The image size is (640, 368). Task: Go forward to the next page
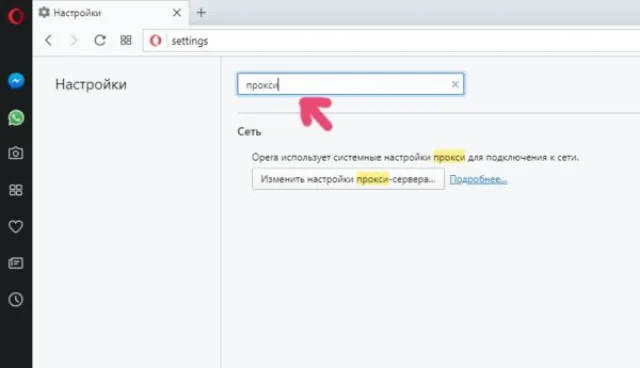click(x=73, y=40)
